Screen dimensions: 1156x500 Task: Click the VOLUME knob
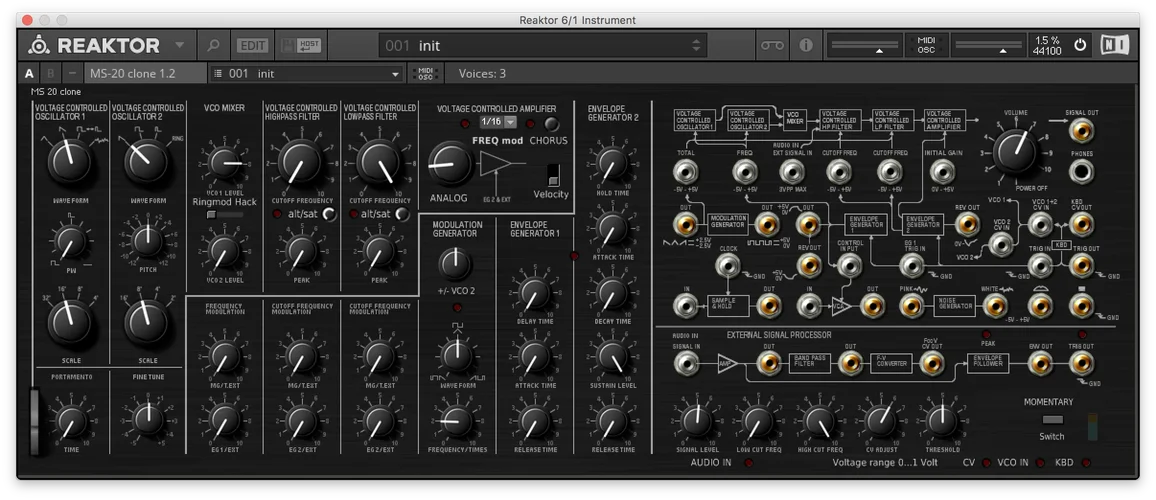pos(1016,150)
